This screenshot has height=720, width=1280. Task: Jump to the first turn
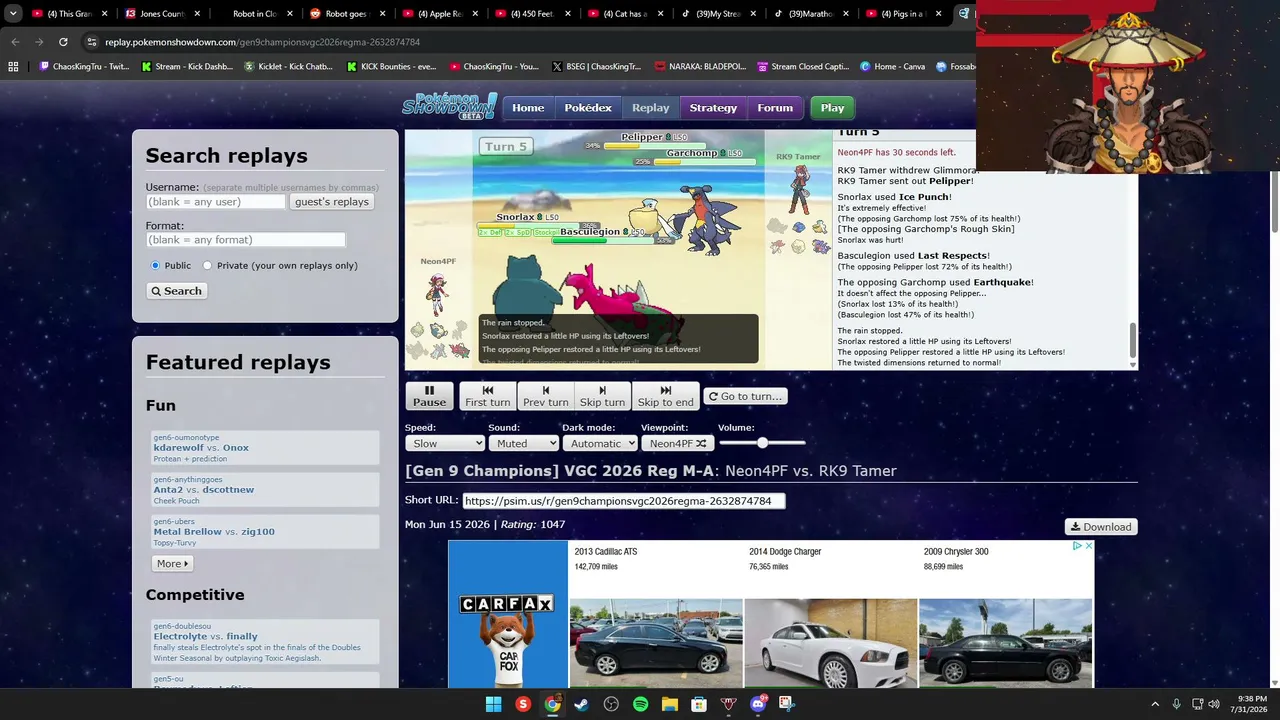(x=487, y=396)
